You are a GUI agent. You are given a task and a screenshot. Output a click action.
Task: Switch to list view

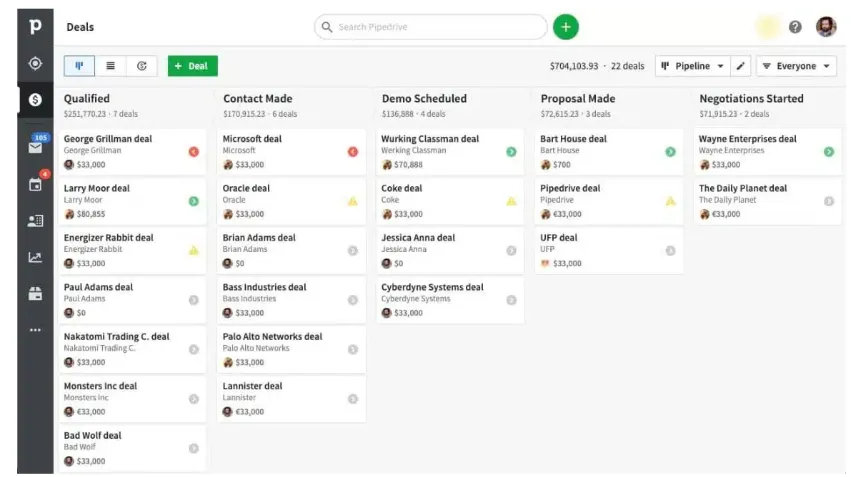[x=110, y=66]
